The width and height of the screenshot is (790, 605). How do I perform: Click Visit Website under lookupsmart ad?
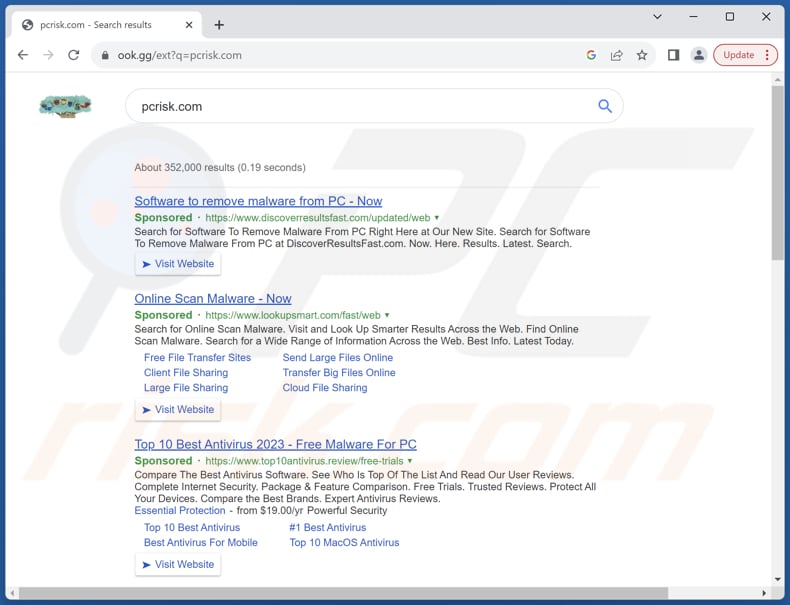178,410
